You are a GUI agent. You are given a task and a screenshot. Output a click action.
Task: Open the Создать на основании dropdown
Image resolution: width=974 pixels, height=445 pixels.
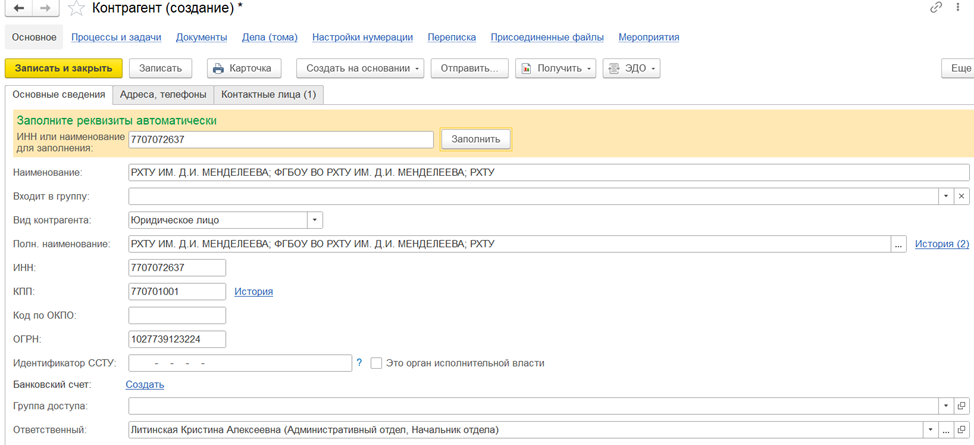[360, 69]
